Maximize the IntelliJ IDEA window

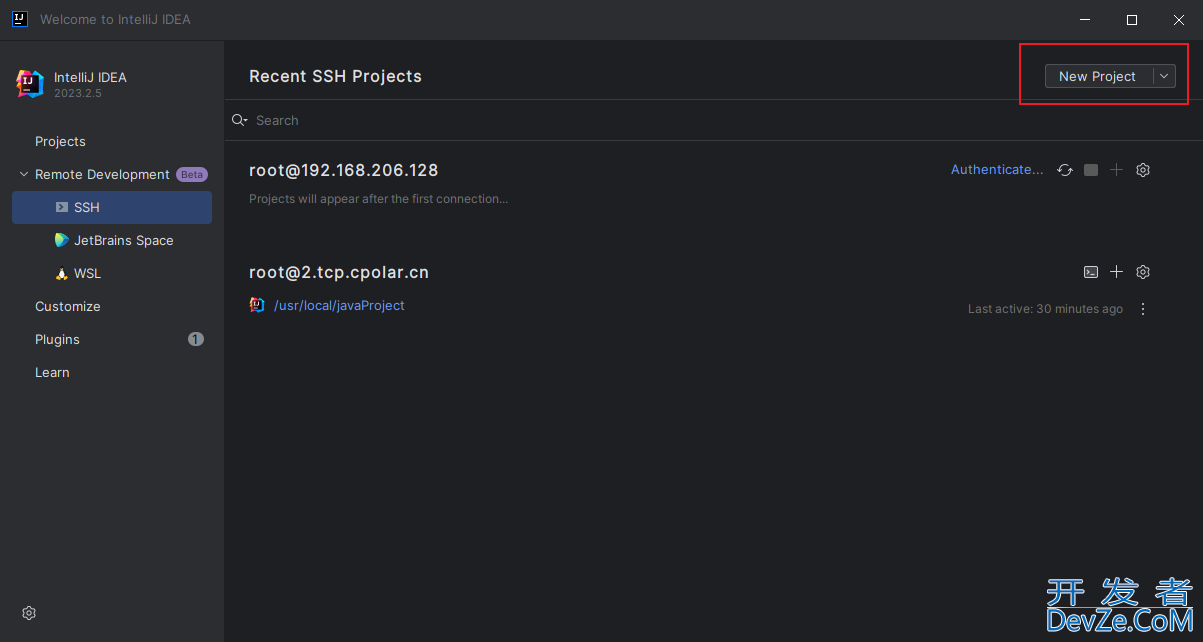click(x=1132, y=20)
